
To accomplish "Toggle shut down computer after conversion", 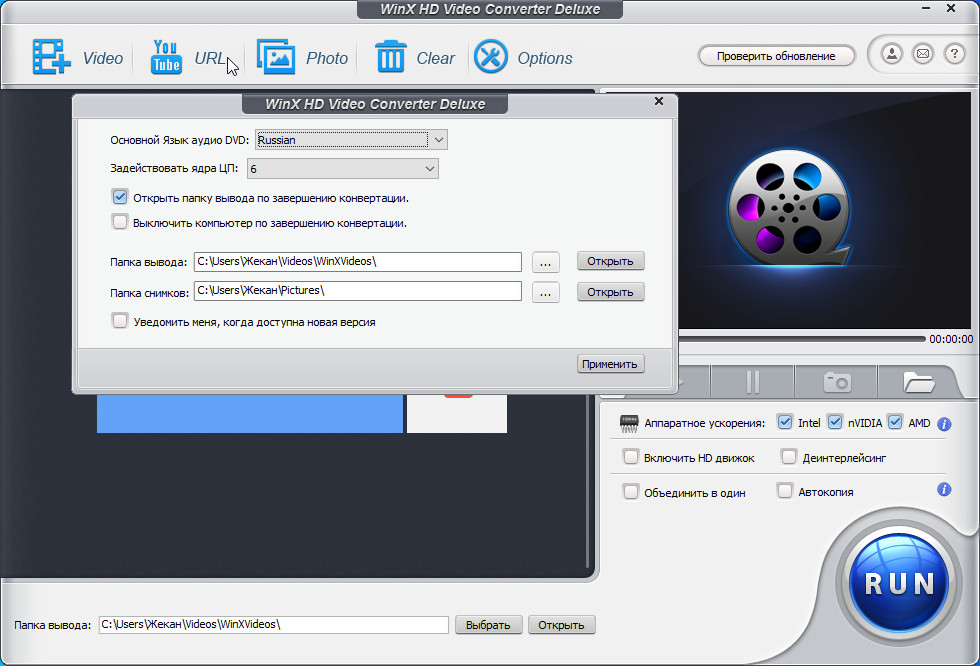I will [120, 222].
